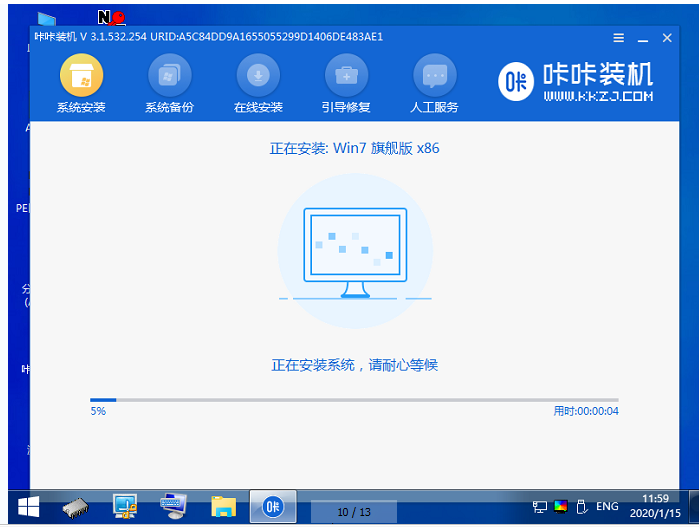This screenshot has width=699, height=527.
Task: Launch the network computer taskbar icon
Action: pyautogui.click(x=125, y=507)
